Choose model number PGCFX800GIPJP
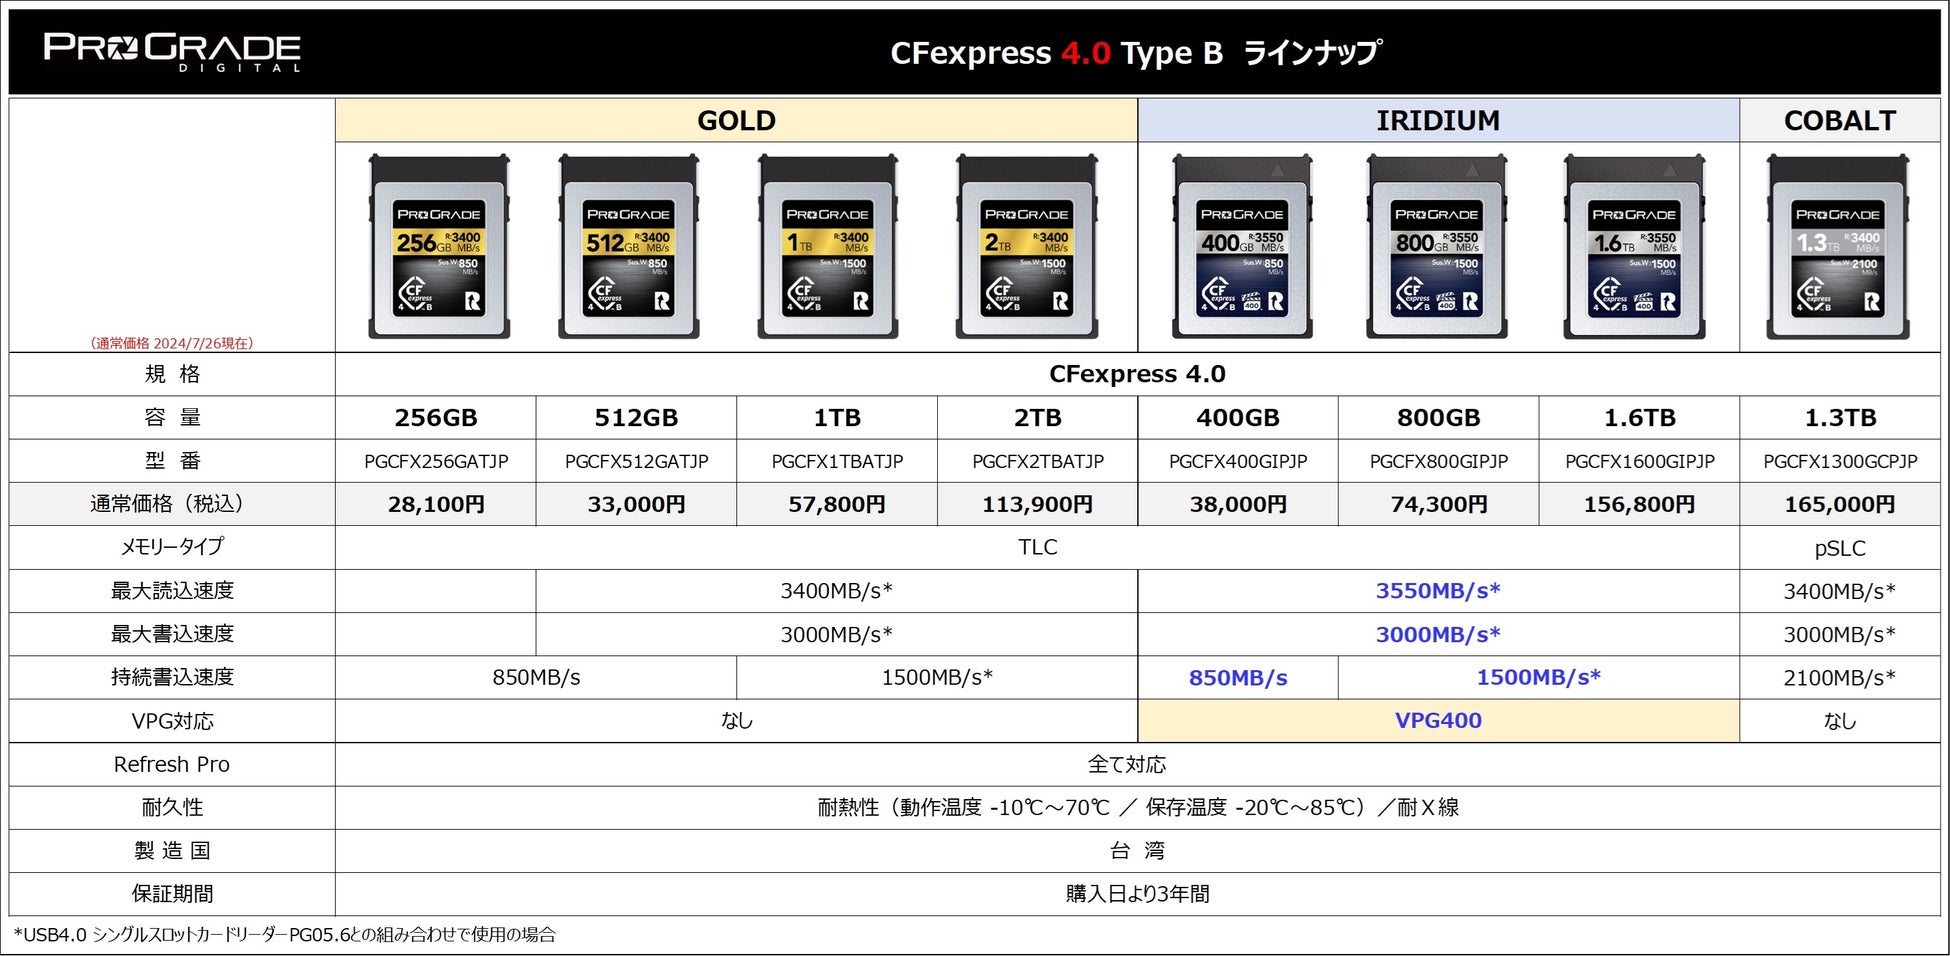1950x956 pixels. pyautogui.click(x=1438, y=461)
